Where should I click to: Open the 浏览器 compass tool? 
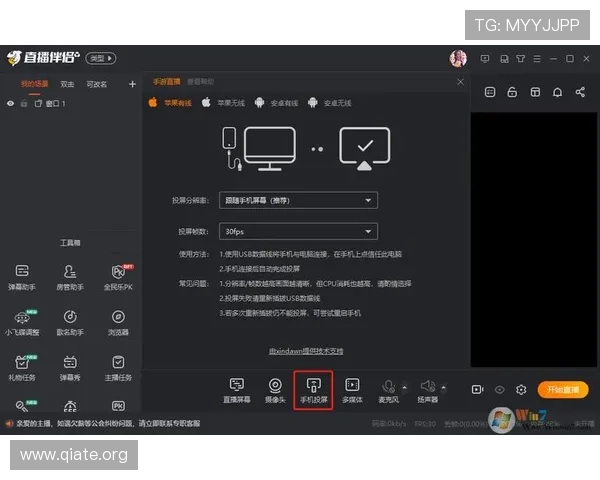click(118, 322)
